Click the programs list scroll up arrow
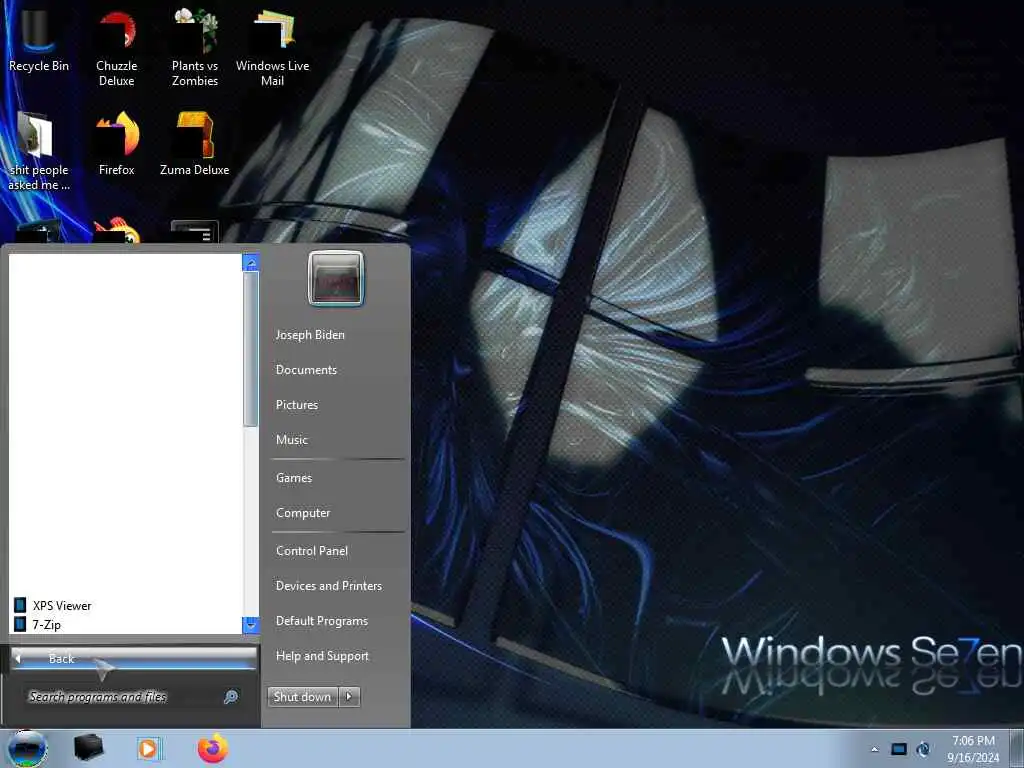1024x768 pixels. point(251,263)
